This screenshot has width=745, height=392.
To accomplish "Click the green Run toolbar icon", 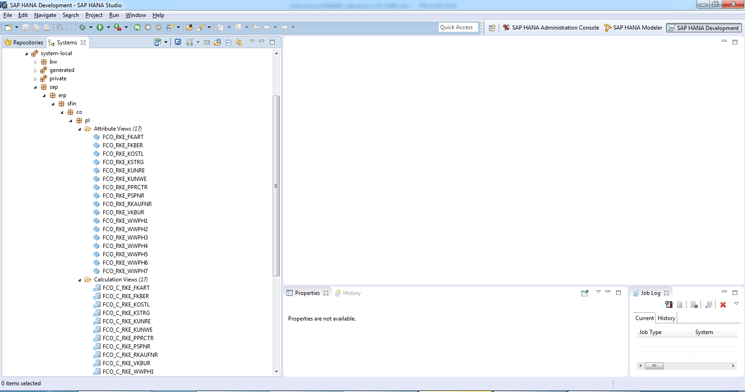I will tap(100, 28).
